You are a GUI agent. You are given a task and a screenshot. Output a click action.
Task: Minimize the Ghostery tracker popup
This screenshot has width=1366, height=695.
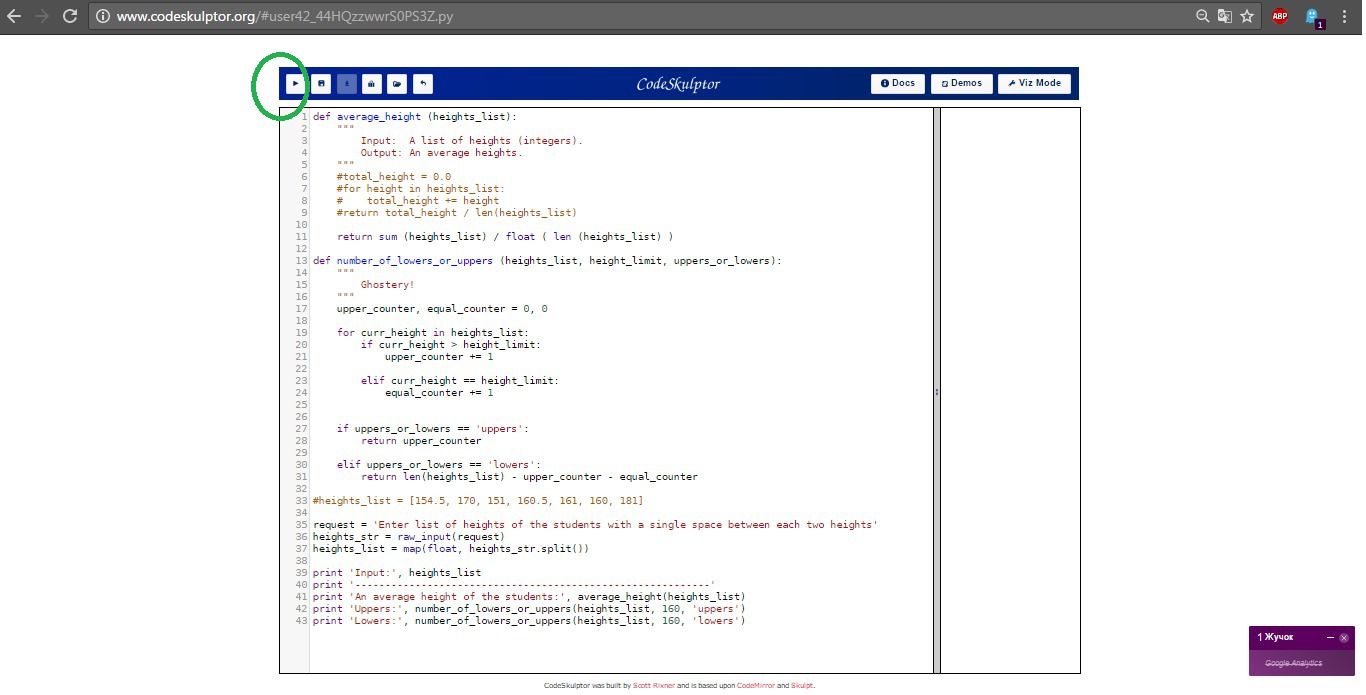[x=1330, y=638]
